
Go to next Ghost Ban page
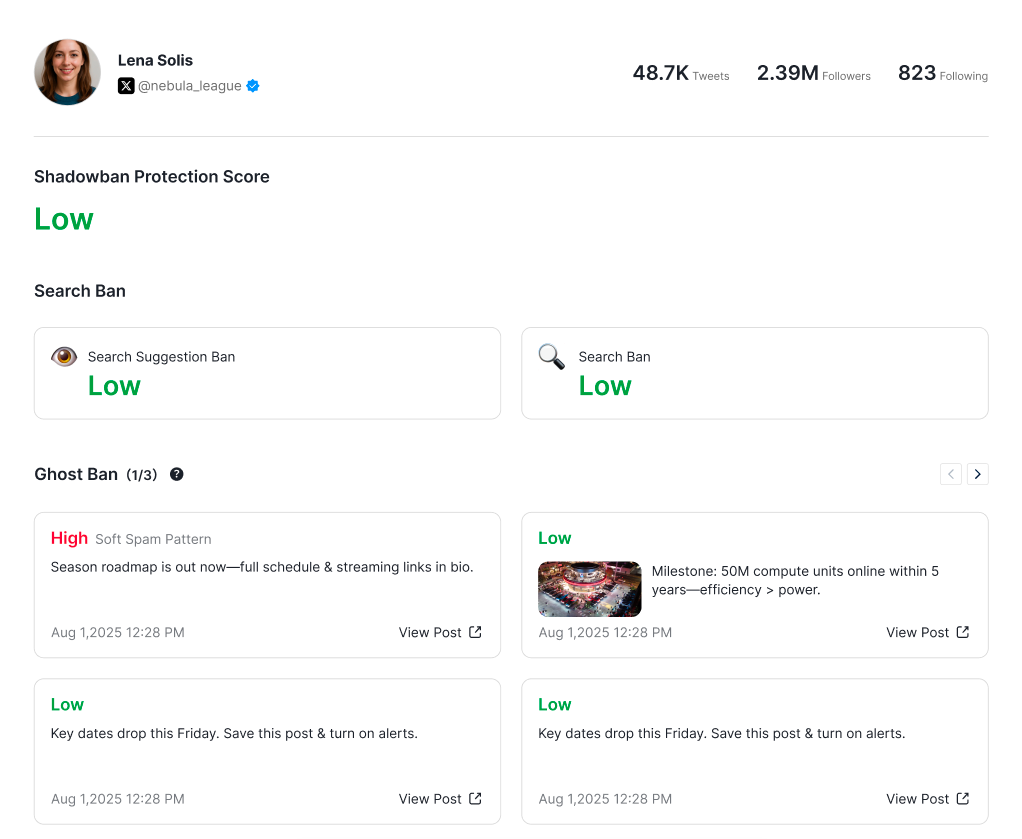(x=978, y=474)
